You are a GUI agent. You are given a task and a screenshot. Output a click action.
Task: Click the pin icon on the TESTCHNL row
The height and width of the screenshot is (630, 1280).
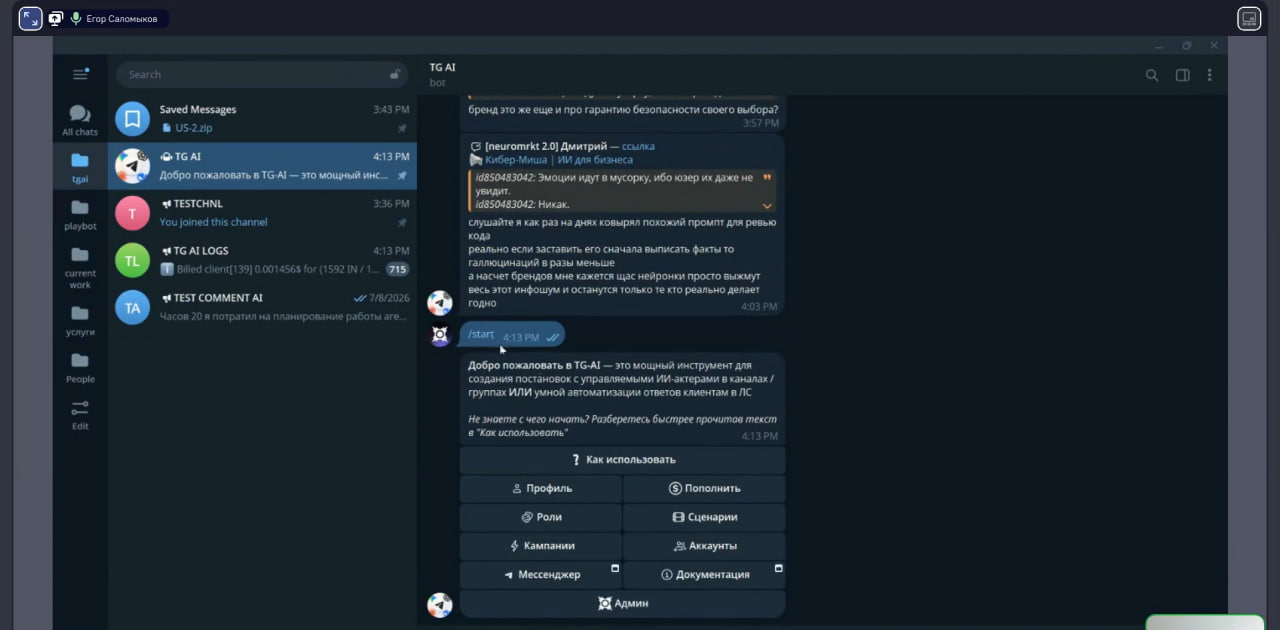(x=402, y=222)
